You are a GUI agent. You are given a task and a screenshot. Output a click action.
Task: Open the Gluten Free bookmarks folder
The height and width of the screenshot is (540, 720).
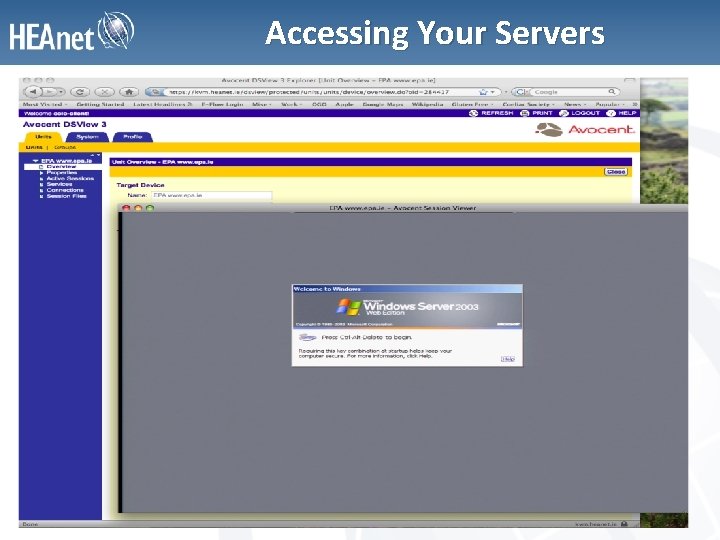[472, 105]
